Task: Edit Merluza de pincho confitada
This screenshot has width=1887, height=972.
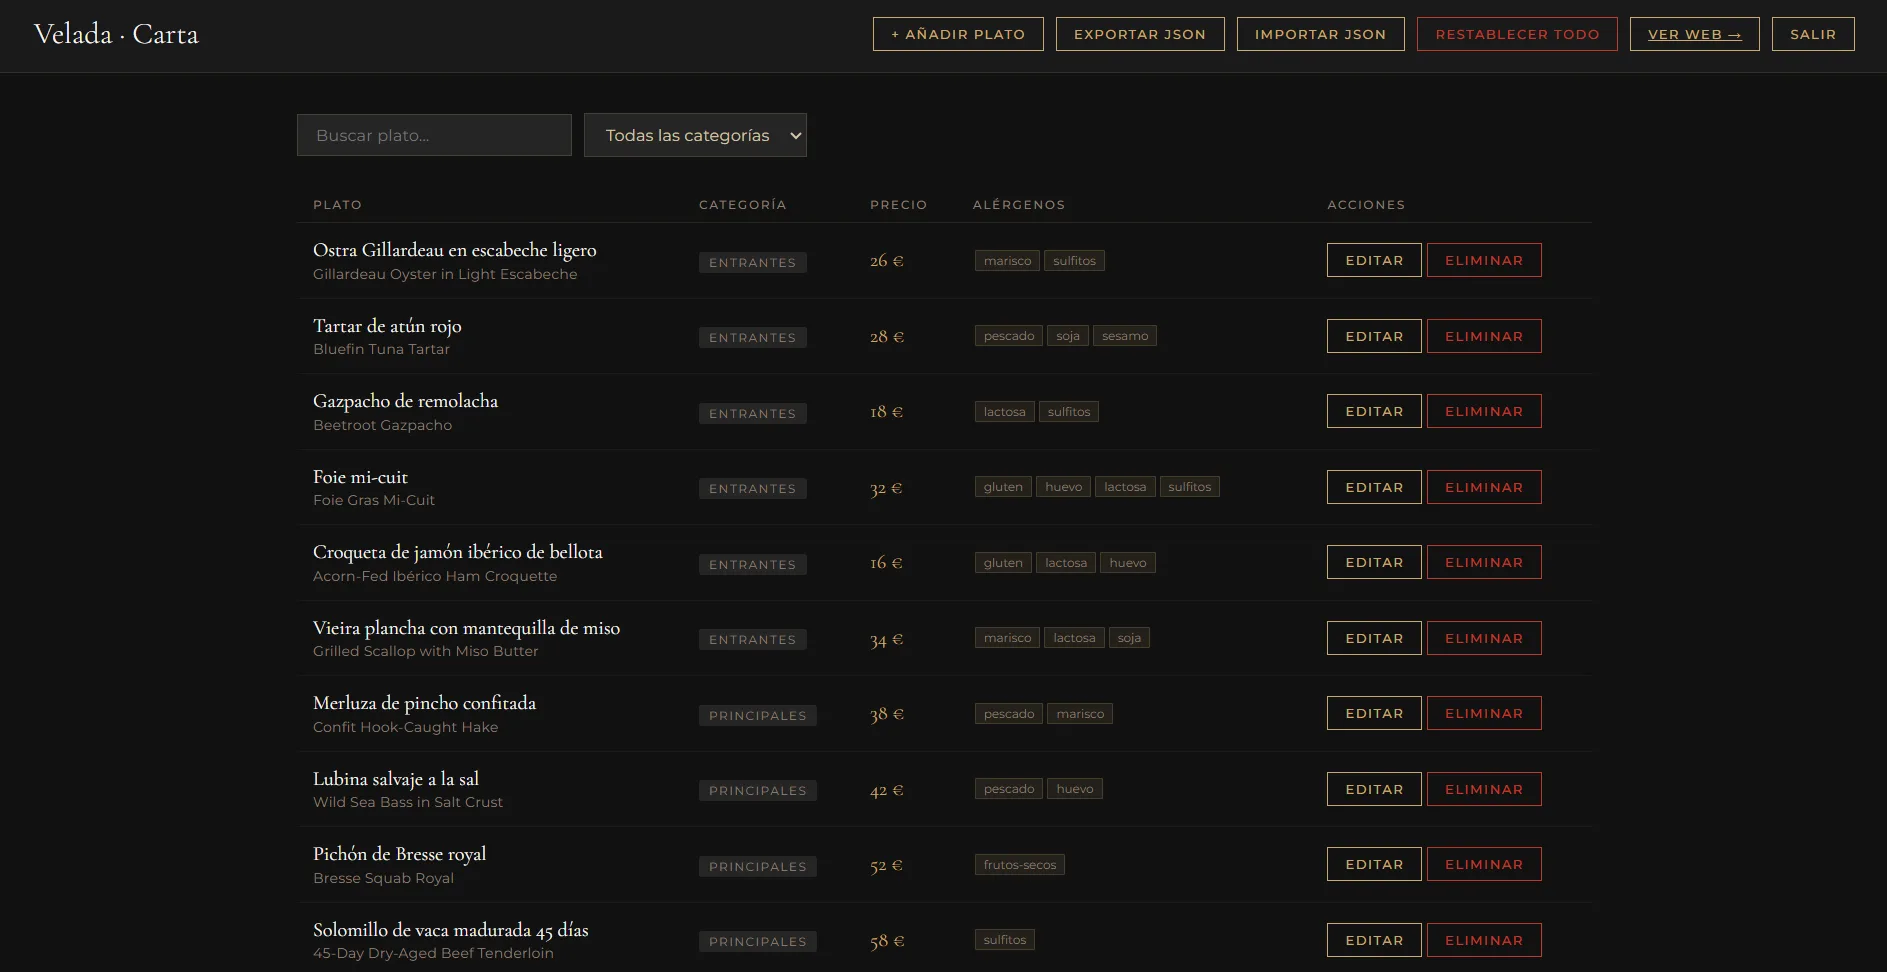Action: click(1374, 713)
